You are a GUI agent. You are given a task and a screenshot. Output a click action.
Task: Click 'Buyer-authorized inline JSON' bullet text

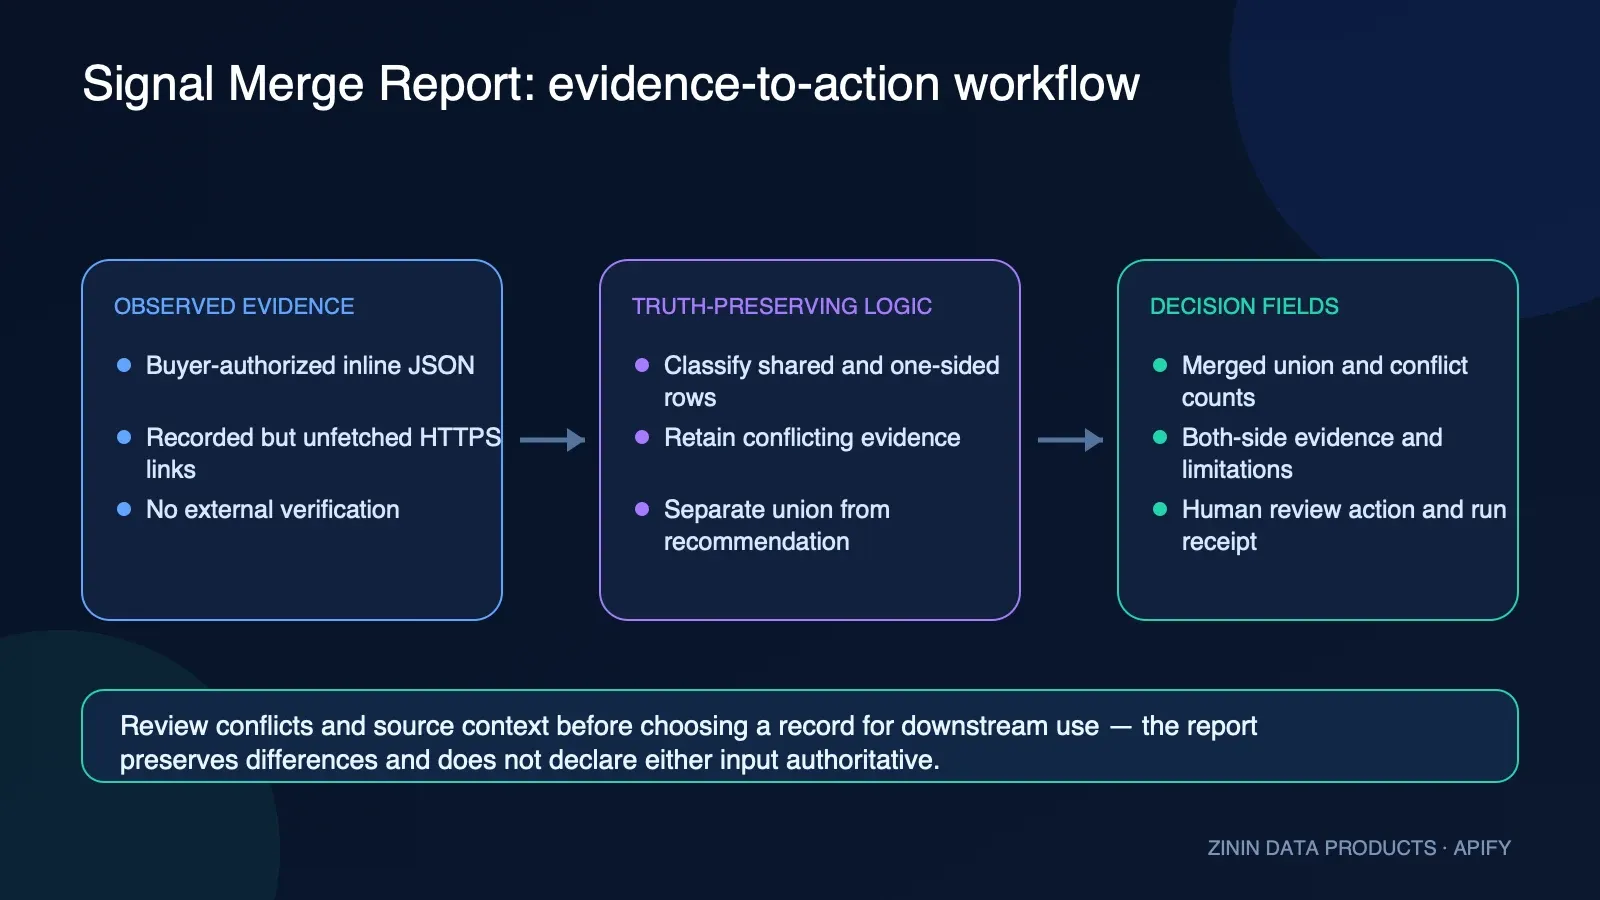click(310, 366)
